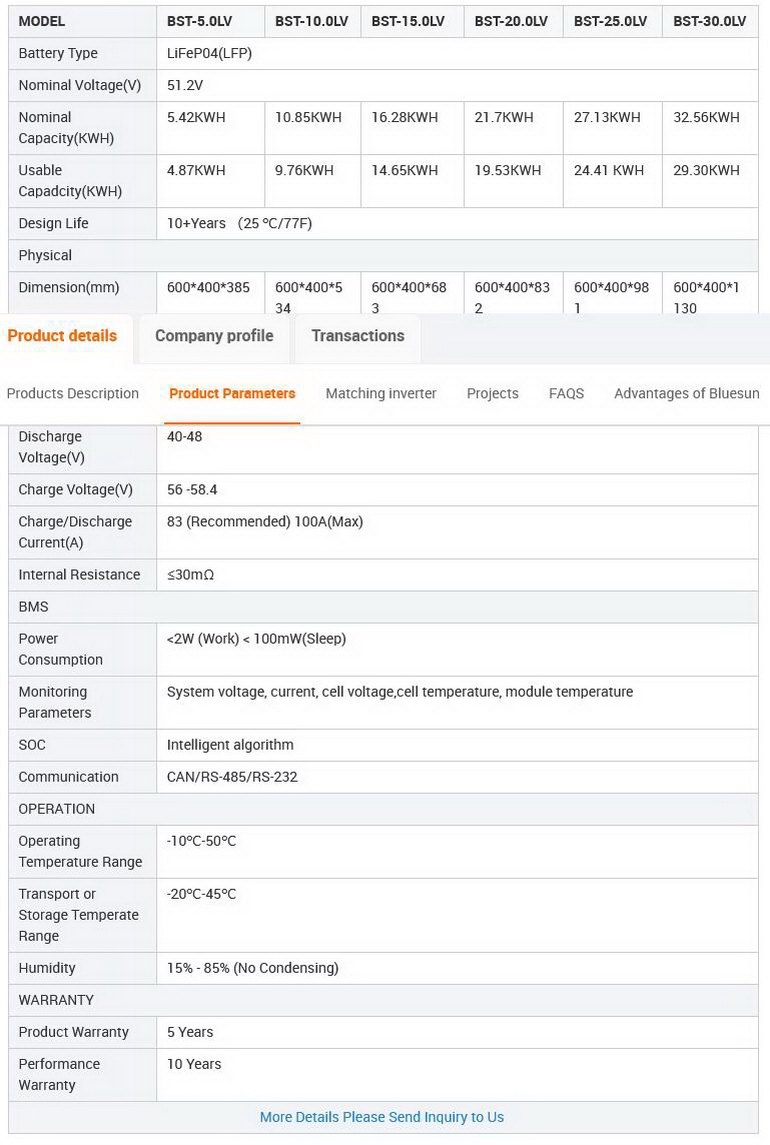Image resolution: width=770 pixels, height=1145 pixels.
Task: Open the Product details tab
Action: pos(62,336)
